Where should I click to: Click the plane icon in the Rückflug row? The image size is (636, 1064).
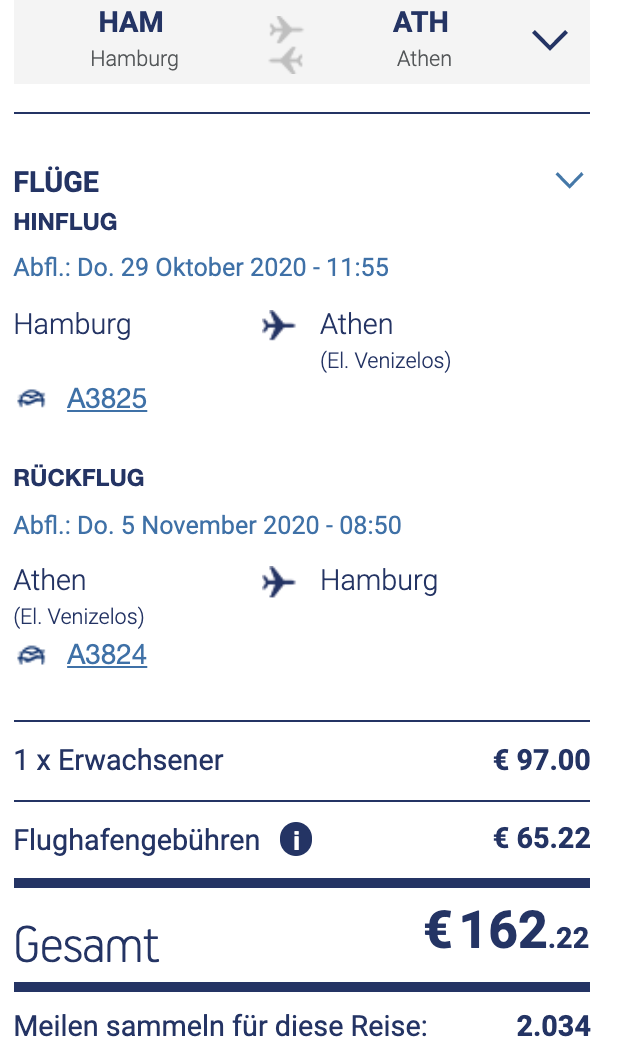(x=279, y=581)
